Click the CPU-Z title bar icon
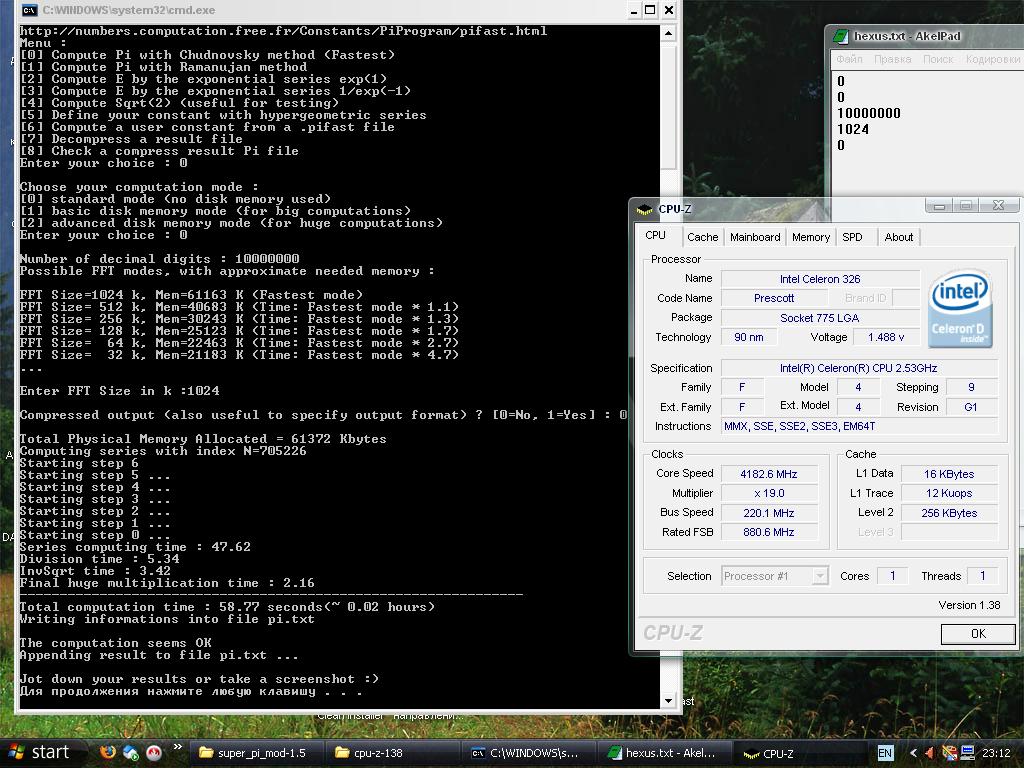1024x768 pixels. point(645,209)
